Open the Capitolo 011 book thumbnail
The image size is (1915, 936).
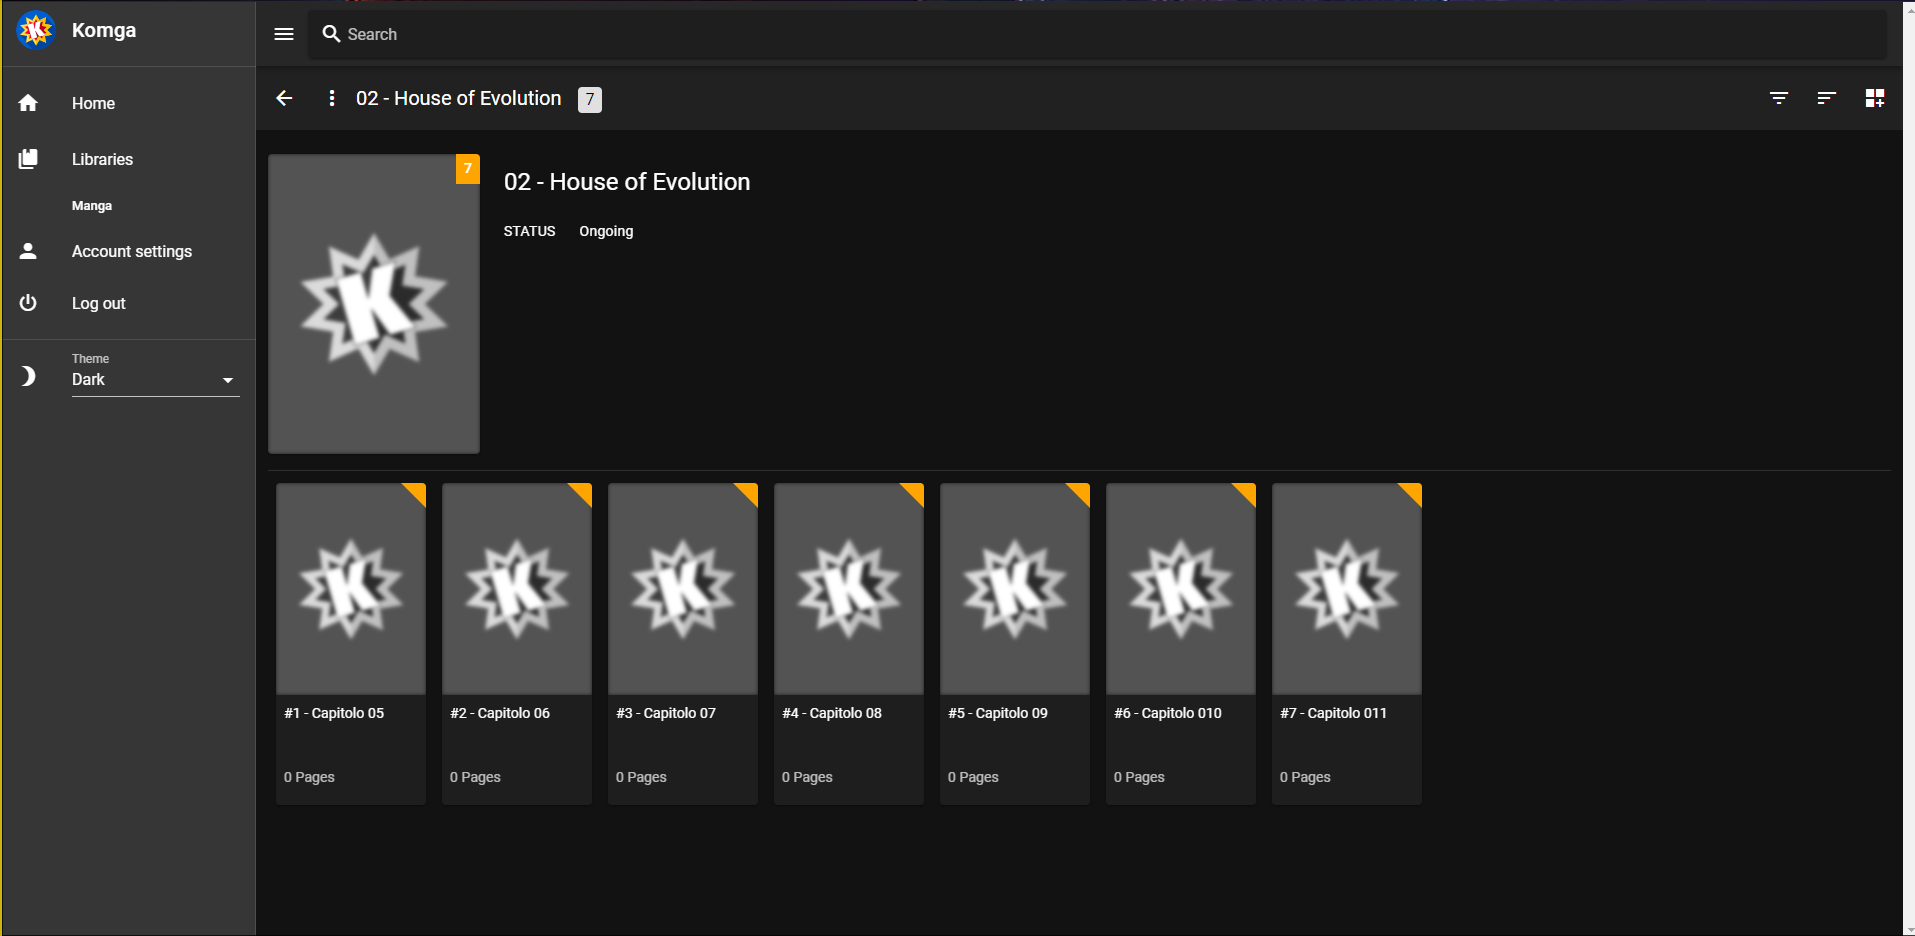pyautogui.click(x=1347, y=589)
